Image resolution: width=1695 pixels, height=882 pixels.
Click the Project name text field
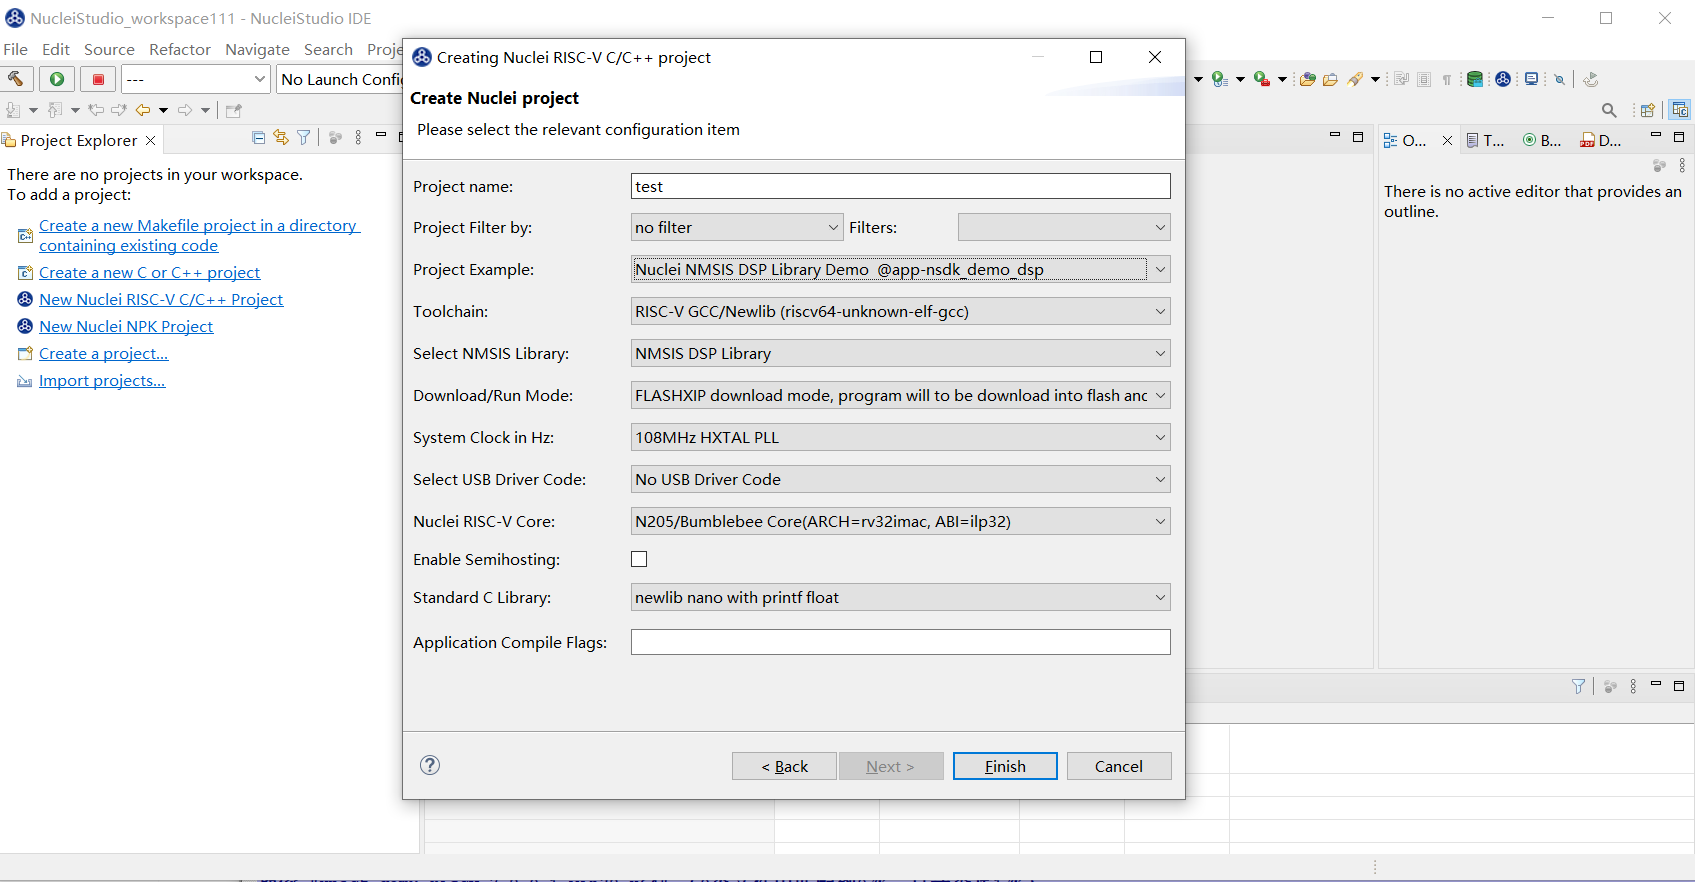[900, 186]
